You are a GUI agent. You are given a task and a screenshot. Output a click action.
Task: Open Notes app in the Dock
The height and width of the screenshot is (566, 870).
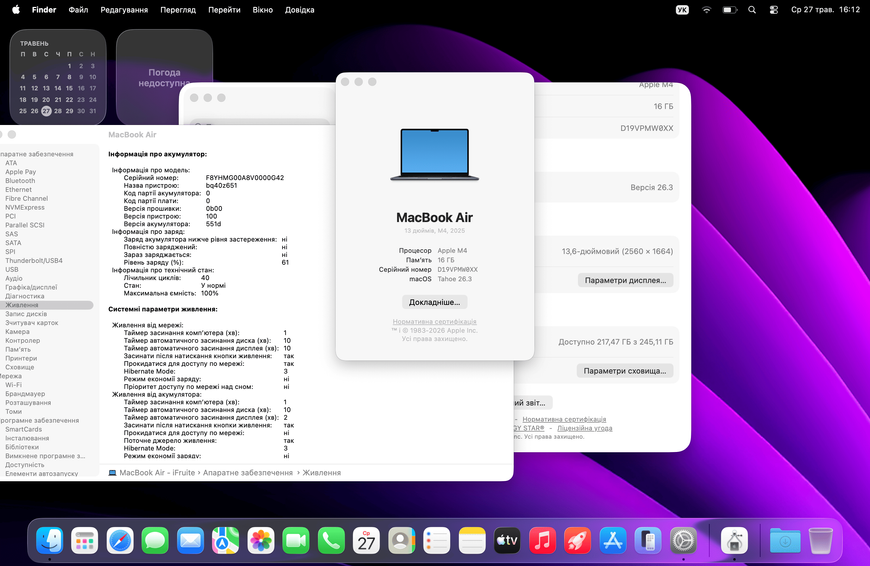[x=472, y=540]
